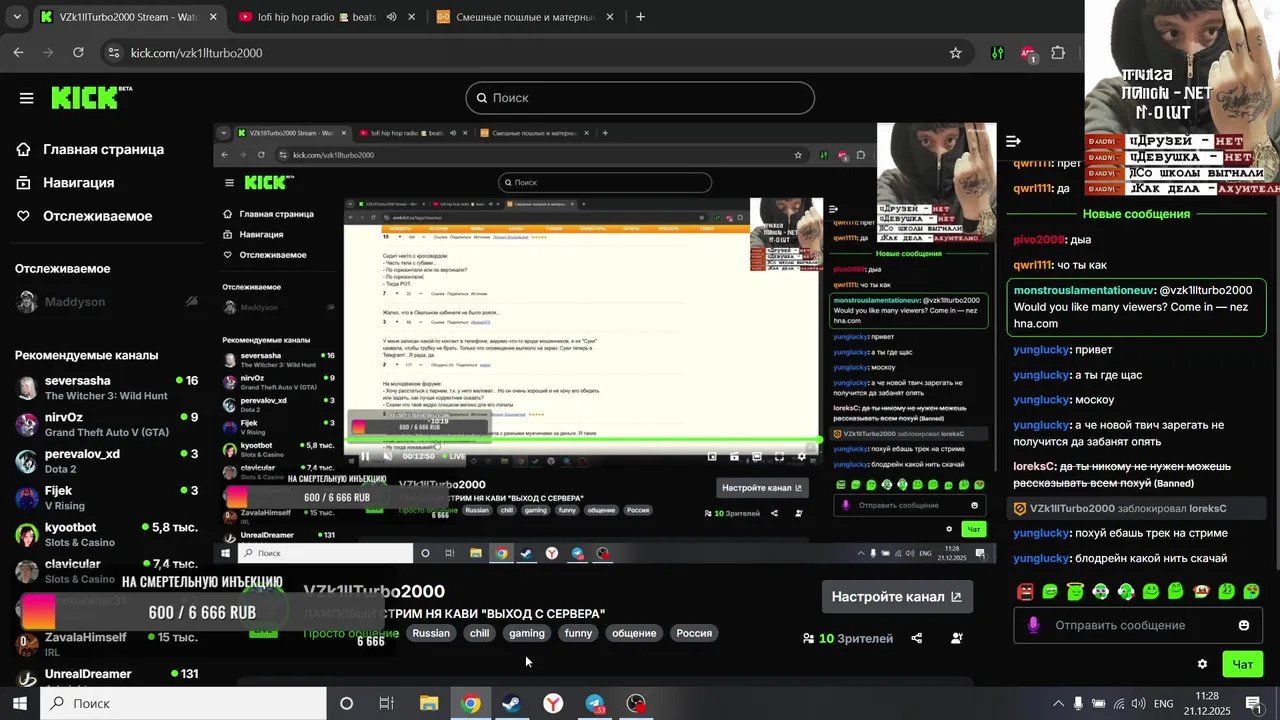The width and height of the screenshot is (1280, 720).
Task: Open the emoji picker smiley in chat input
Action: tap(1244, 625)
